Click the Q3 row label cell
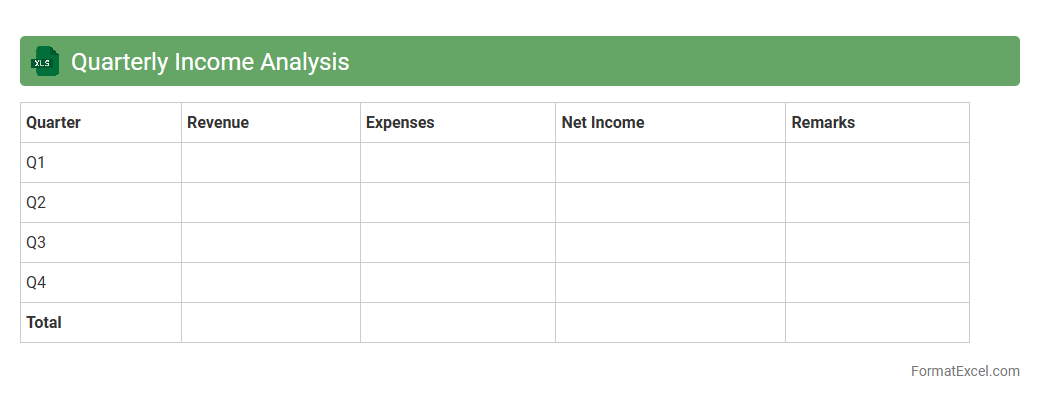This screenshot has width=1040, height=400. coord(100,243)
